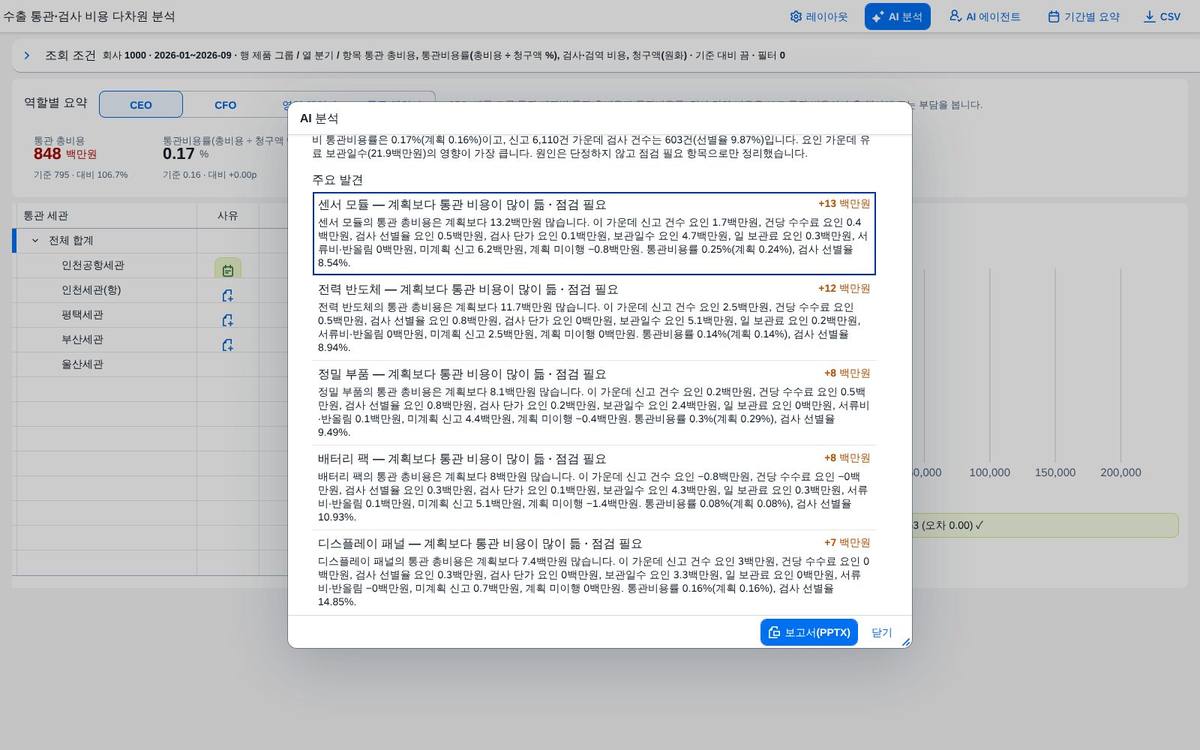This screenshot has width=1200, height=750.
Task: Click the 사유 column header
Action: [228, 215]
